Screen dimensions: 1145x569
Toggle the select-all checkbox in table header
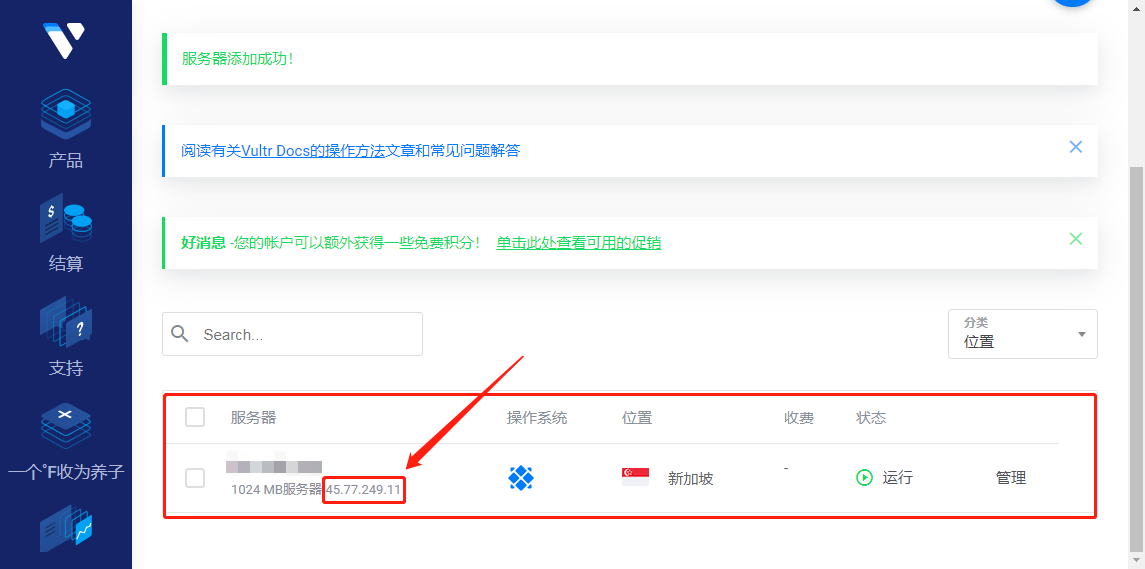click(x=195, y=417)
